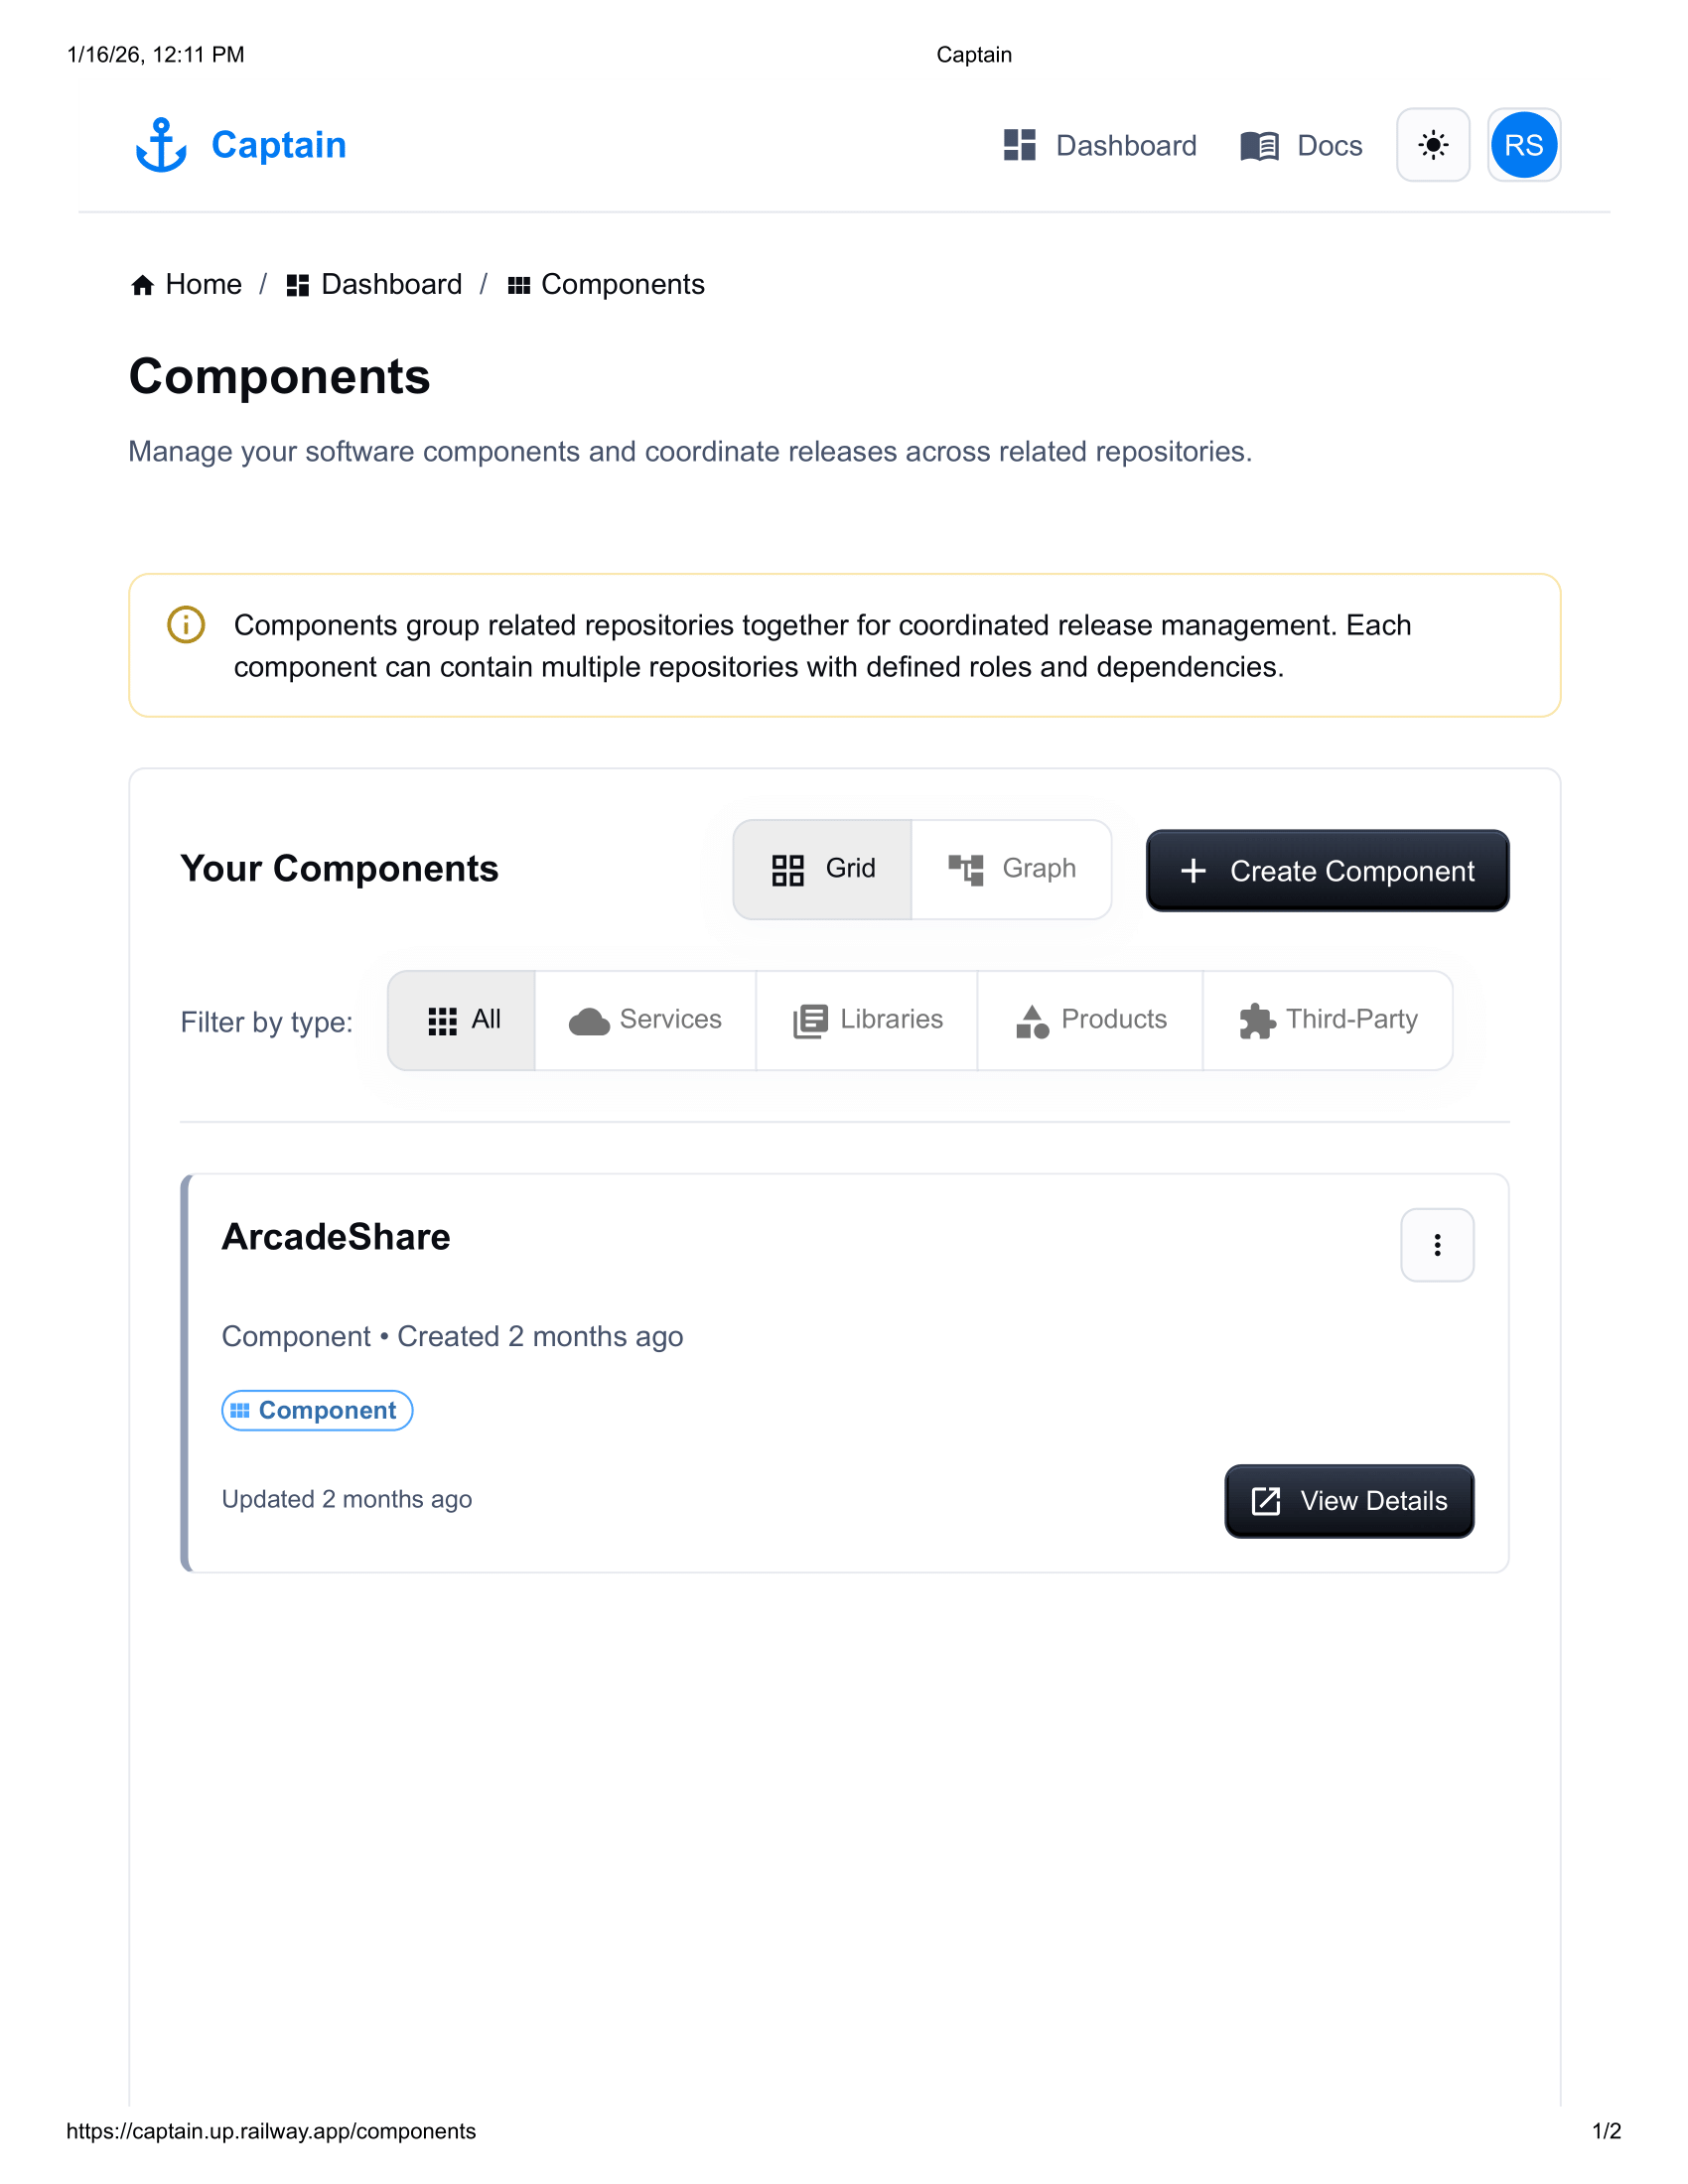Filter components by Products
This screenshot has width=1688, height=2184.
point(1089,1020)
